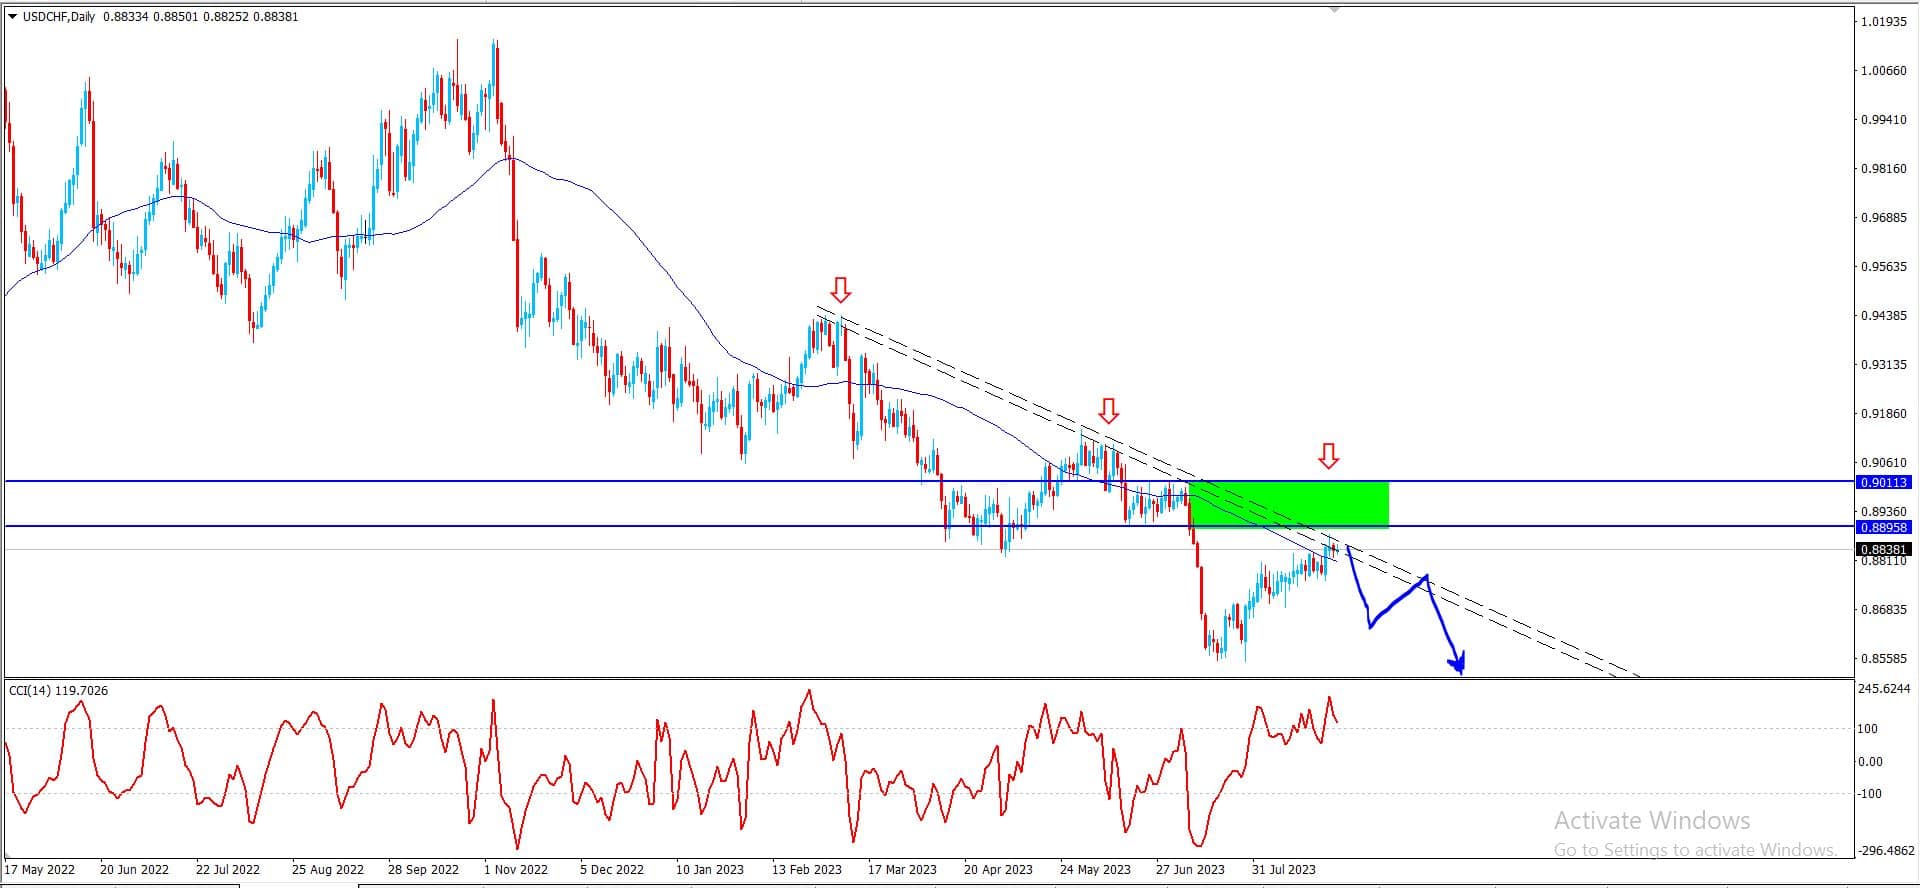This screenshot has width=1920, height=888.
Task: Click the 0.88958 price label
Action: [1884, 527]
